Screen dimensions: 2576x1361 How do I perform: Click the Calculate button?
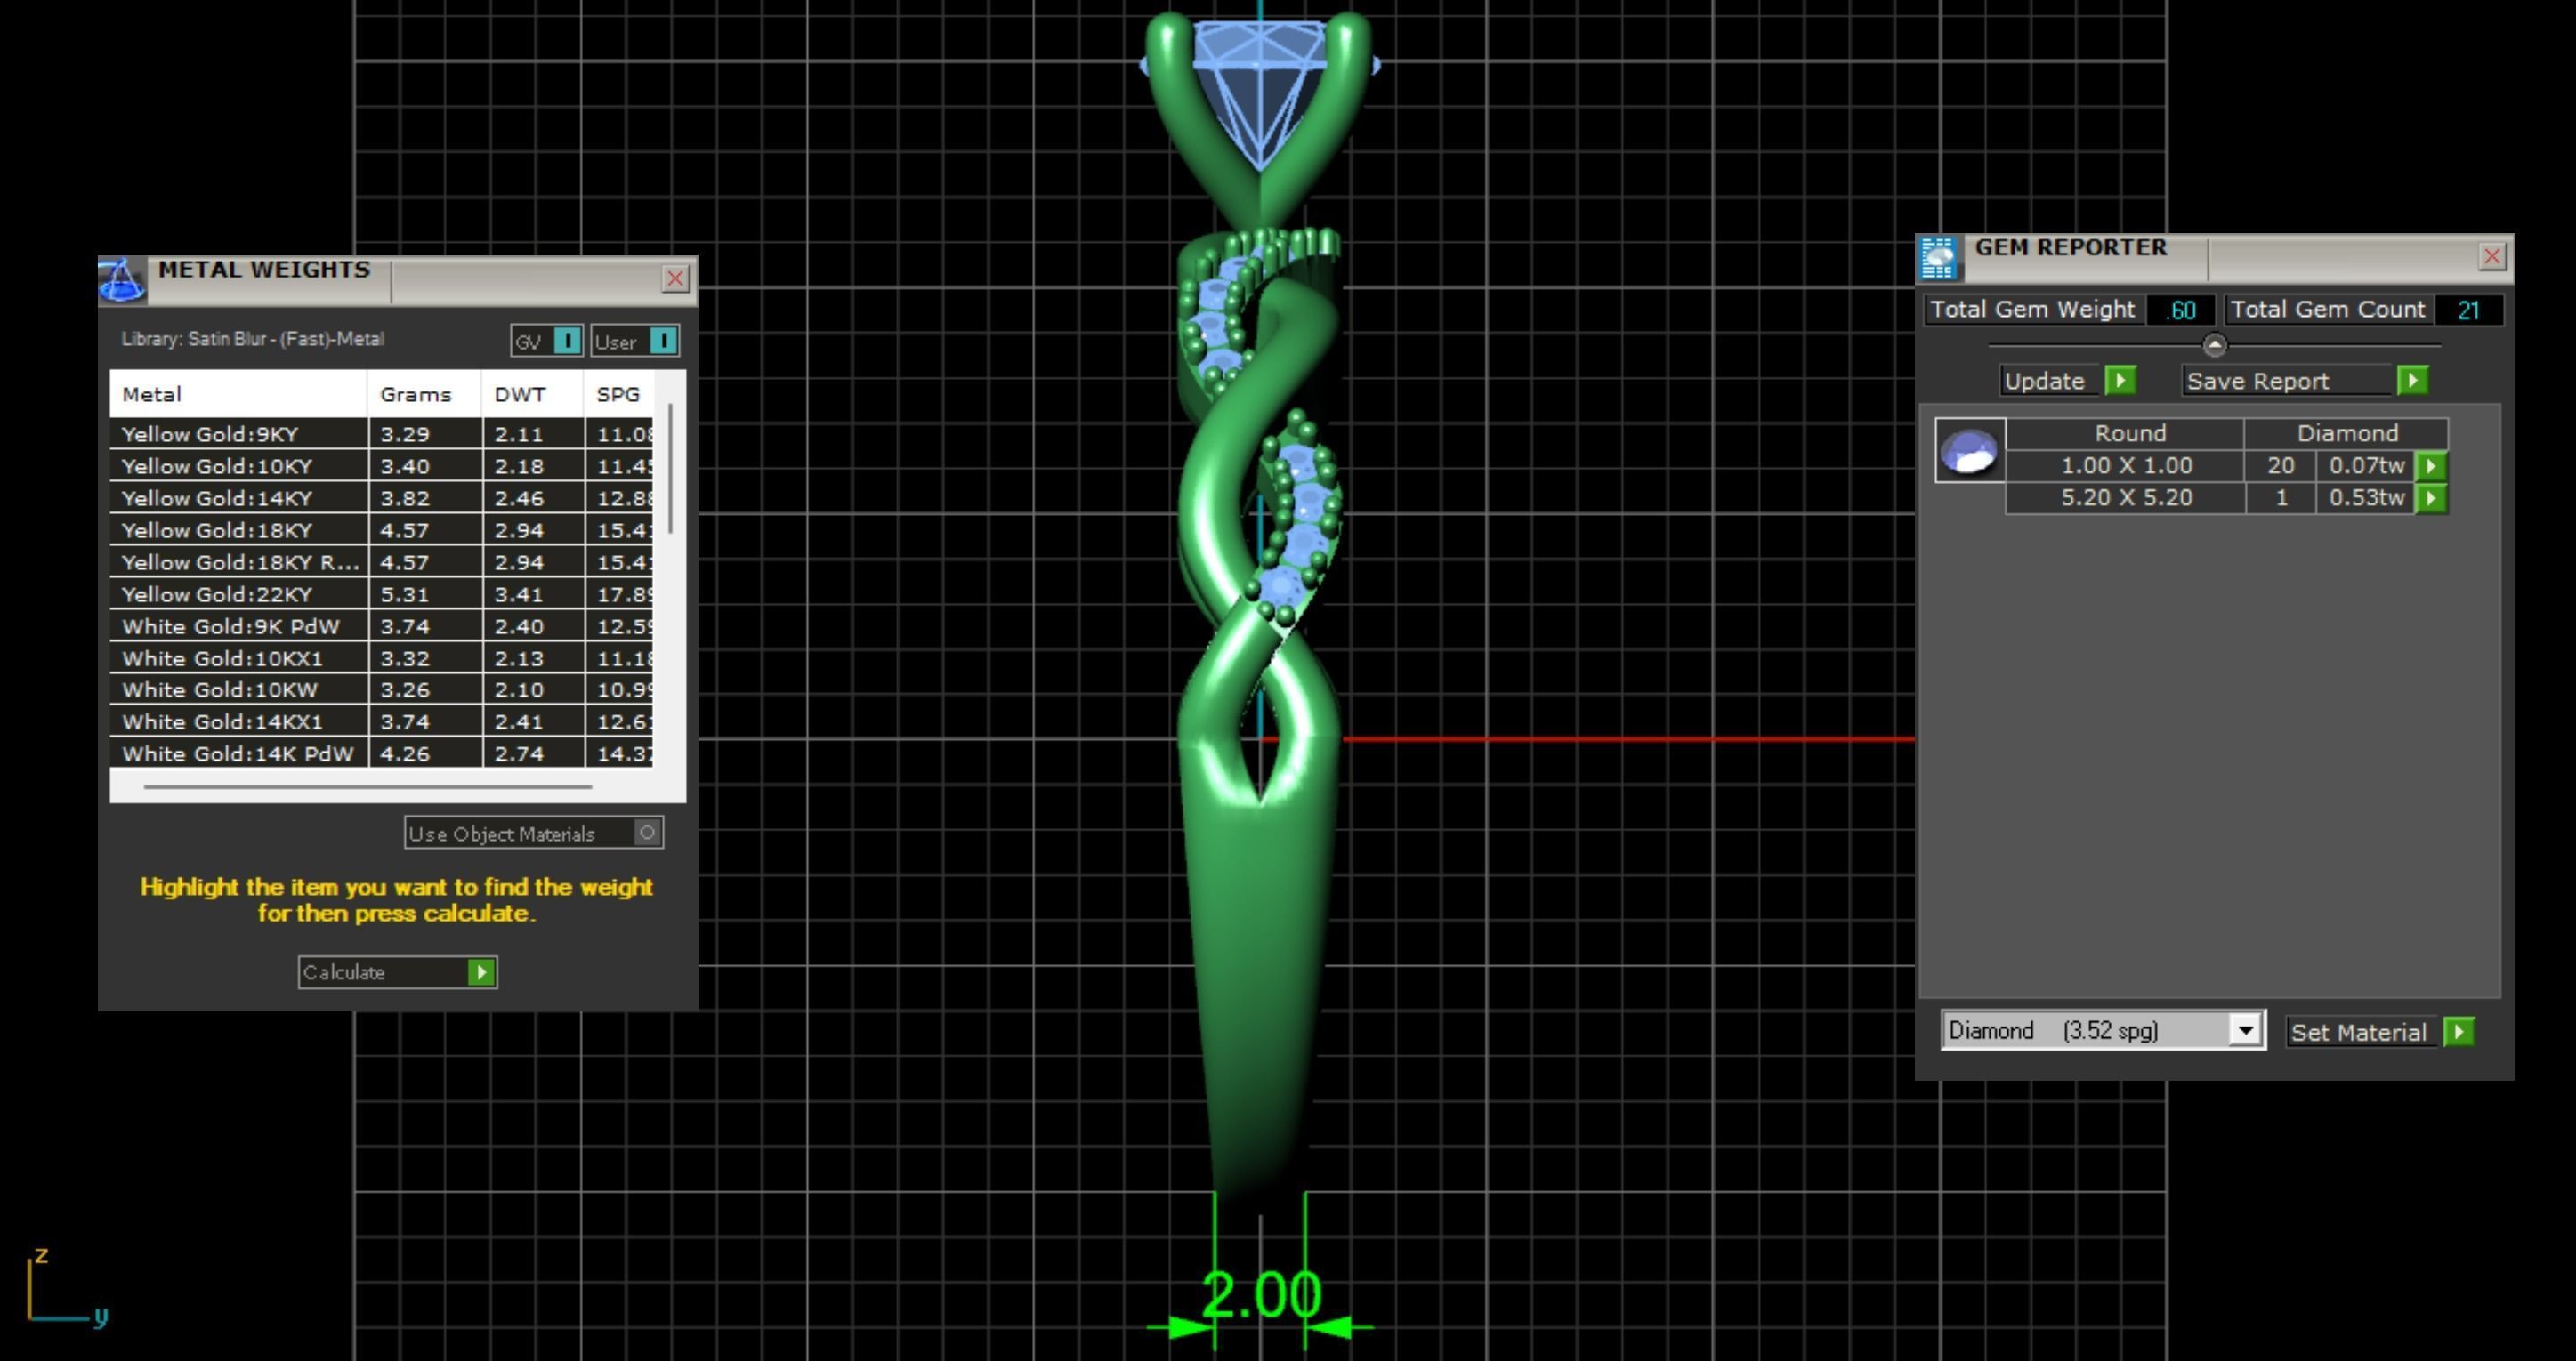tap(397, 972)
